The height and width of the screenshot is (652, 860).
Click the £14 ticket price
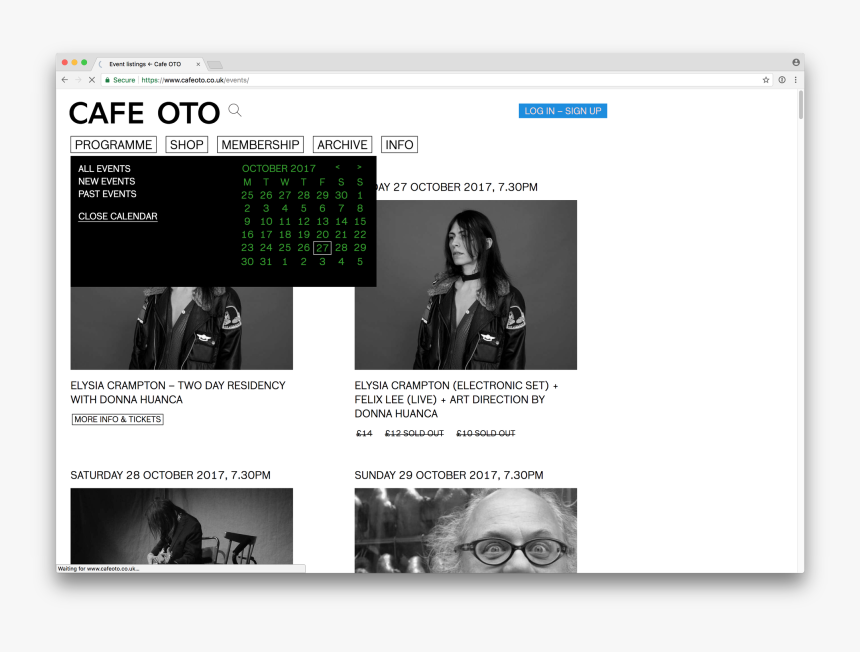364,433
